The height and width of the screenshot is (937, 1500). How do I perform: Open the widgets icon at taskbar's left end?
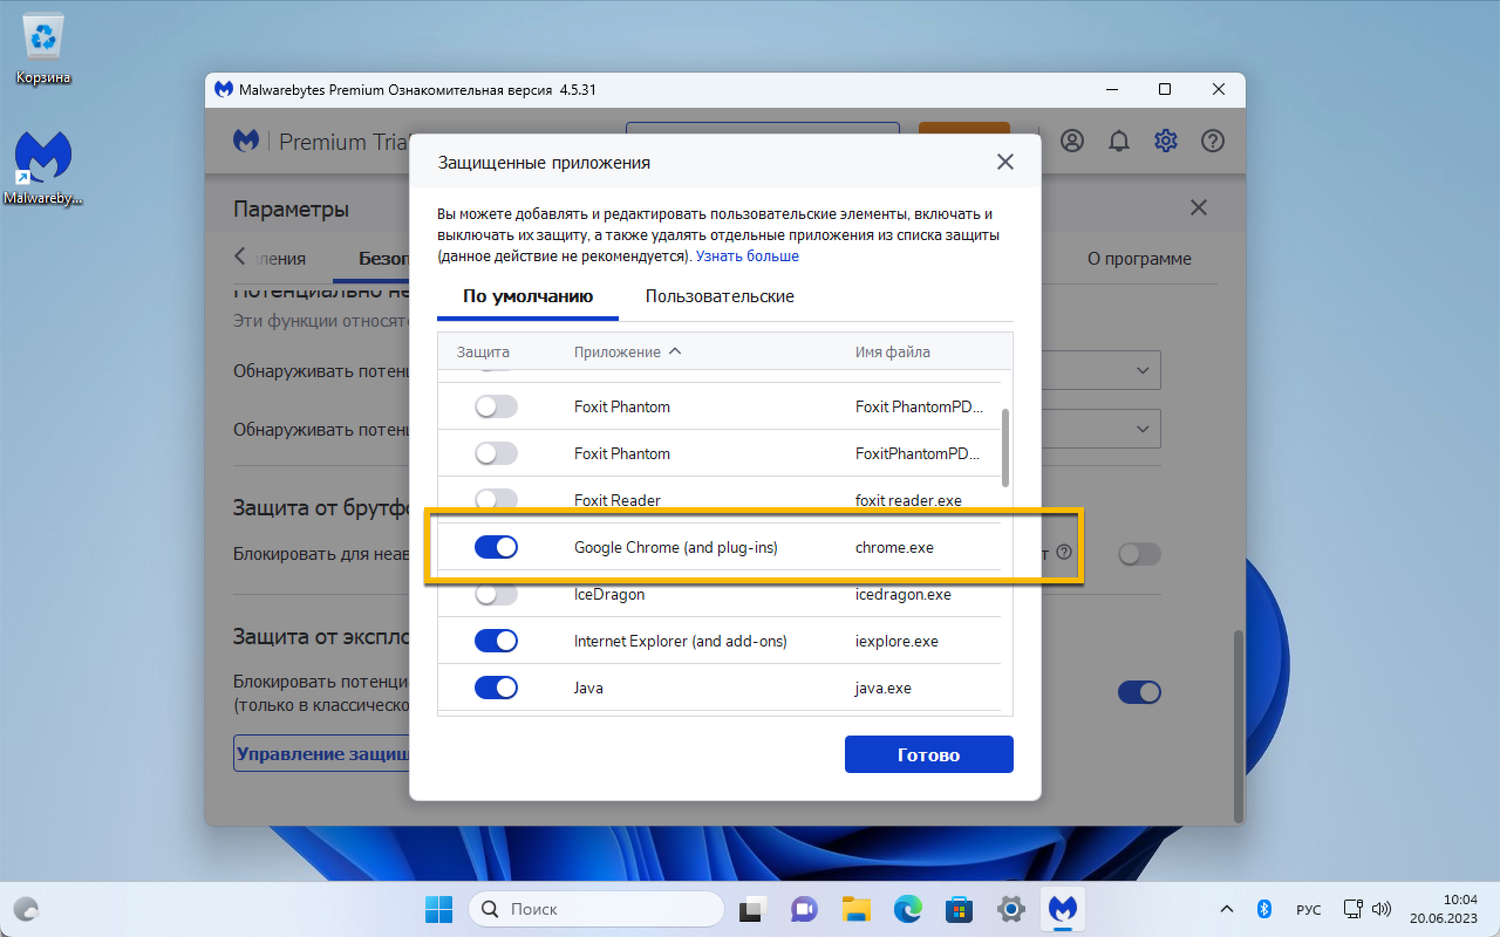26,909
